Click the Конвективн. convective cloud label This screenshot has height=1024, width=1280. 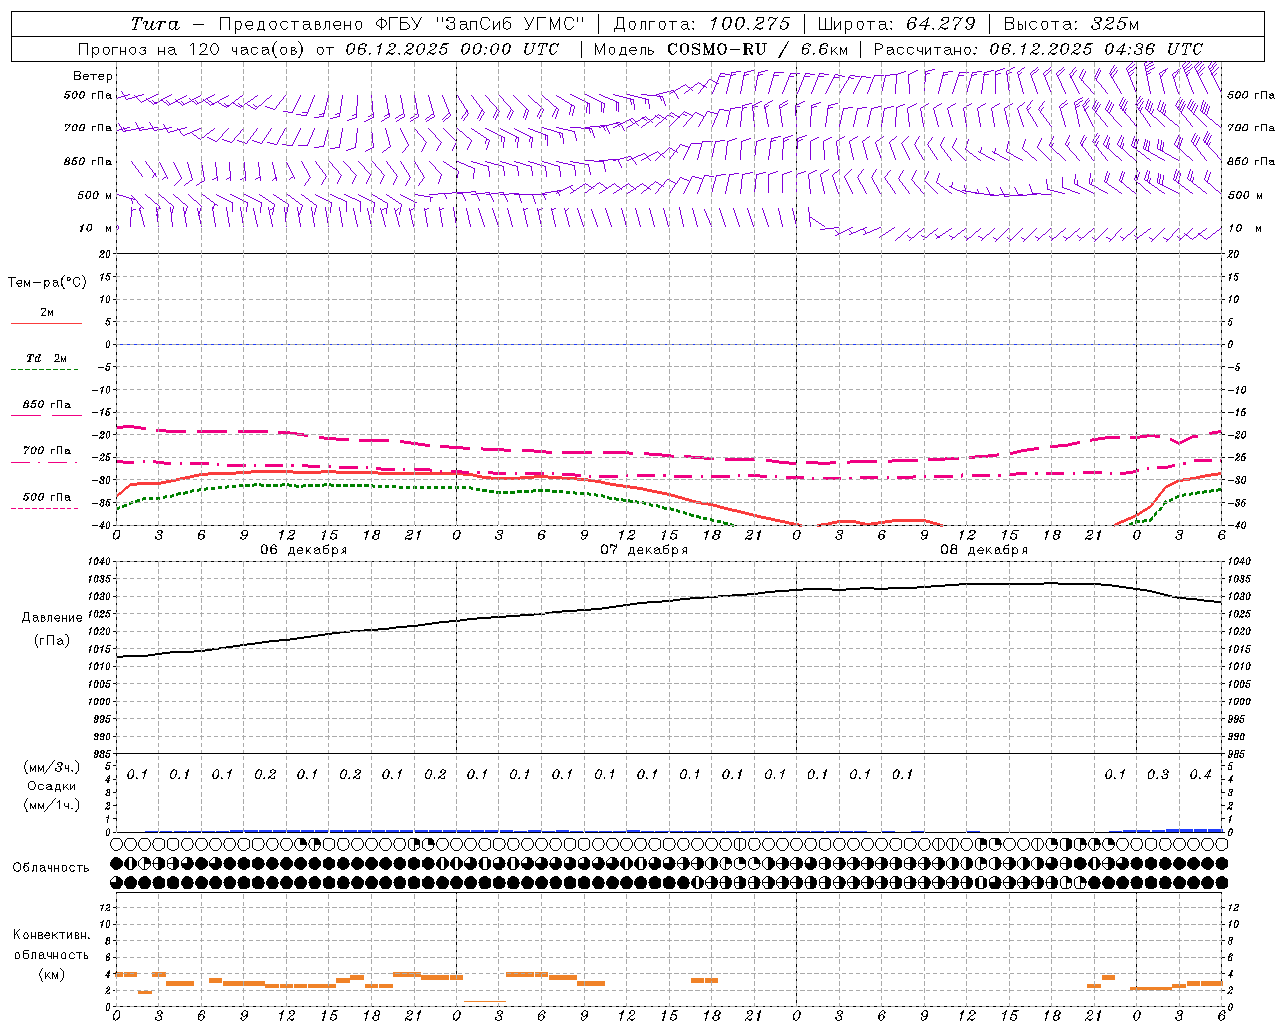[51, 935]
